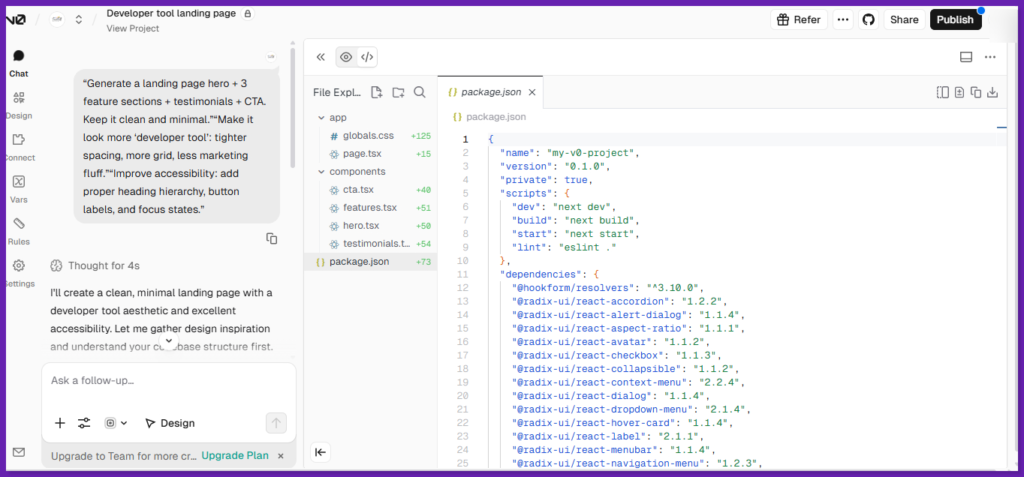Switch to preview mode with the eye icon
This screenshot has width=1024, height=477.
[x=346, y=57]
